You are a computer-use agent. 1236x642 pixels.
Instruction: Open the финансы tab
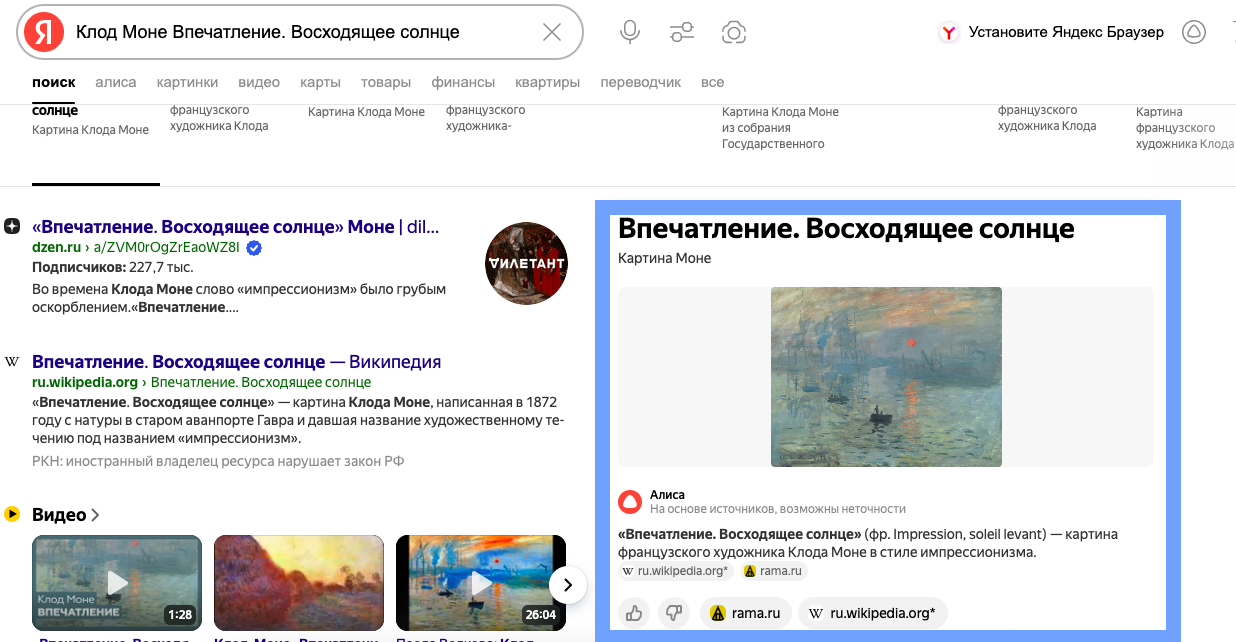click(x=463, y=82)
